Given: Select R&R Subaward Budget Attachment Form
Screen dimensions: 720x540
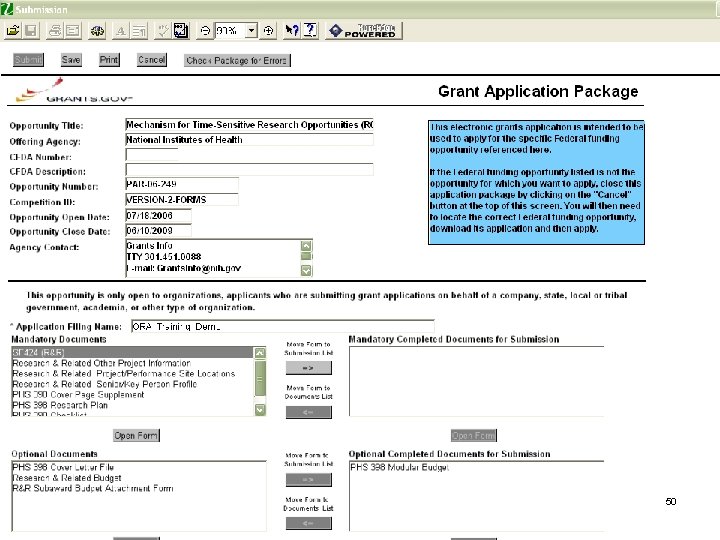Looking at the screenshot, I should click(93, 489).
